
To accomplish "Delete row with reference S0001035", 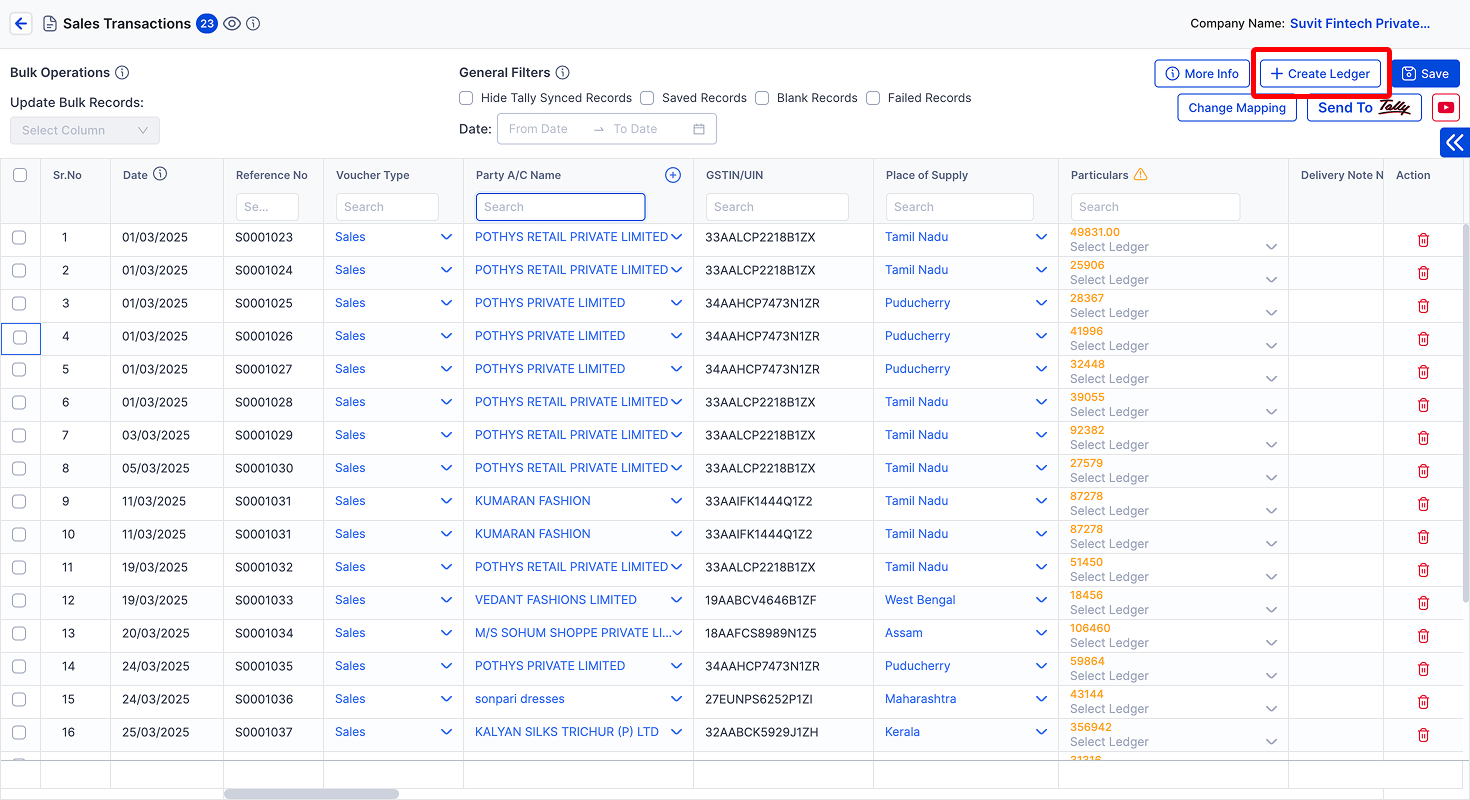I will tap(1423, 669).
